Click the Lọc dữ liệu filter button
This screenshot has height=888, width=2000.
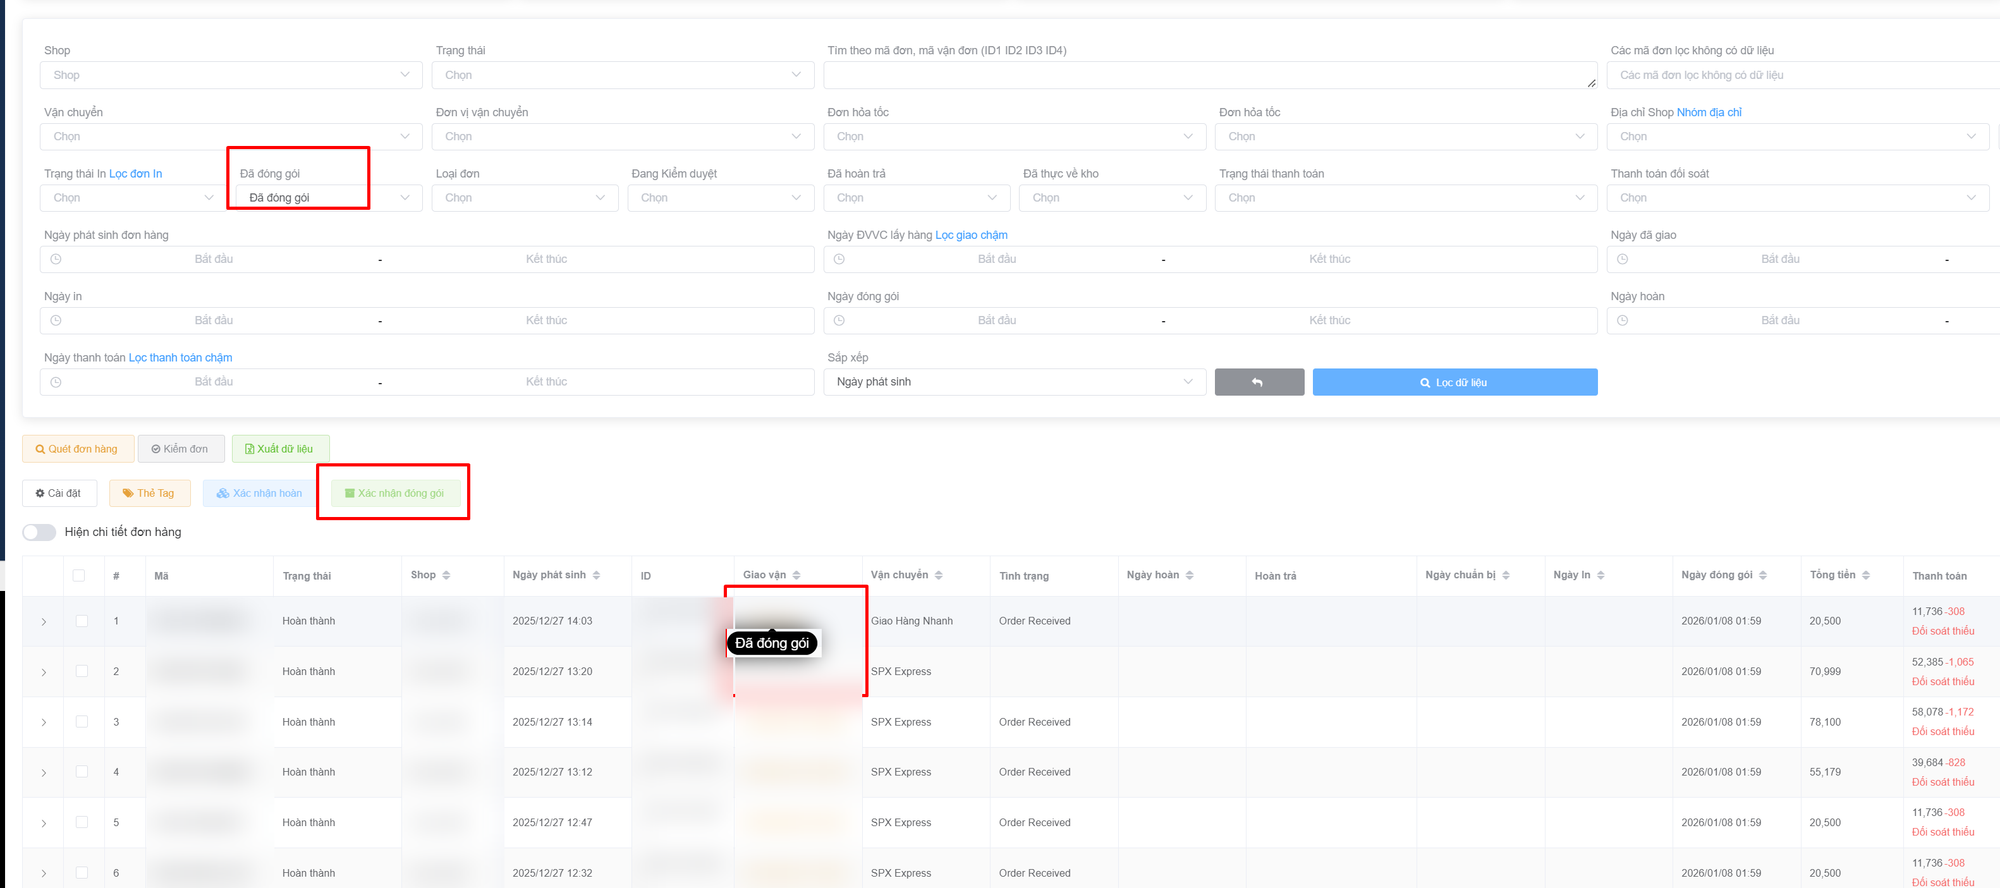(1455, 382)
